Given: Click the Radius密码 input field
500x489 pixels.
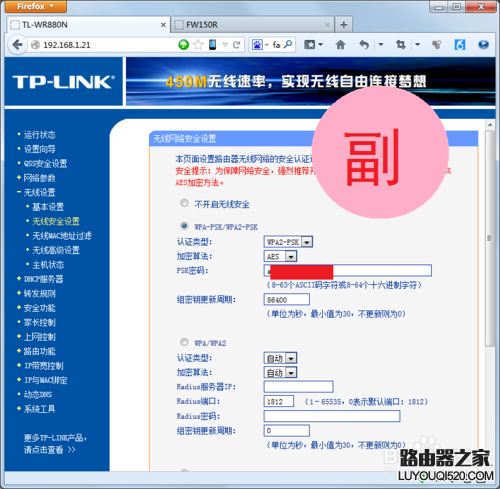Looking at the screenshot, I should pos(332,416).
